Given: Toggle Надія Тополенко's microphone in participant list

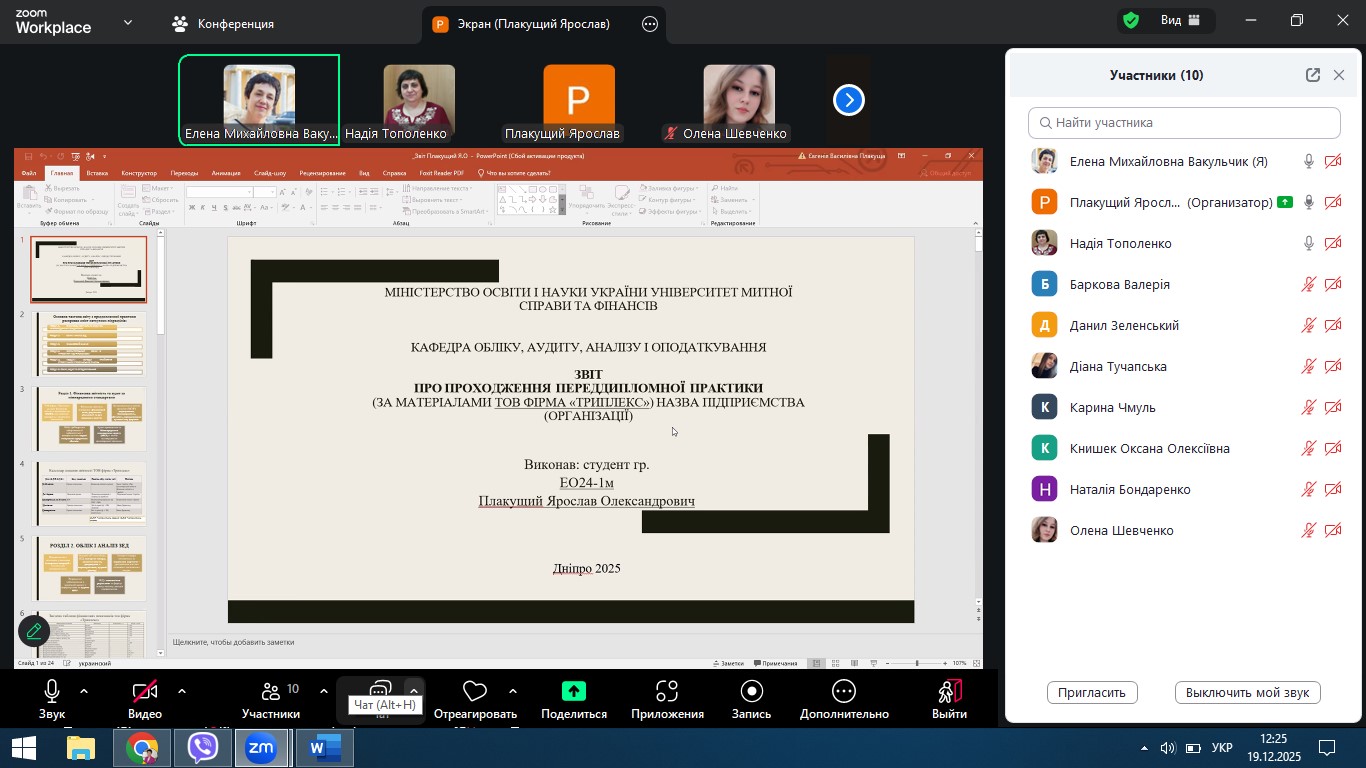Looking at the screenshot, I should [1308, 244].
